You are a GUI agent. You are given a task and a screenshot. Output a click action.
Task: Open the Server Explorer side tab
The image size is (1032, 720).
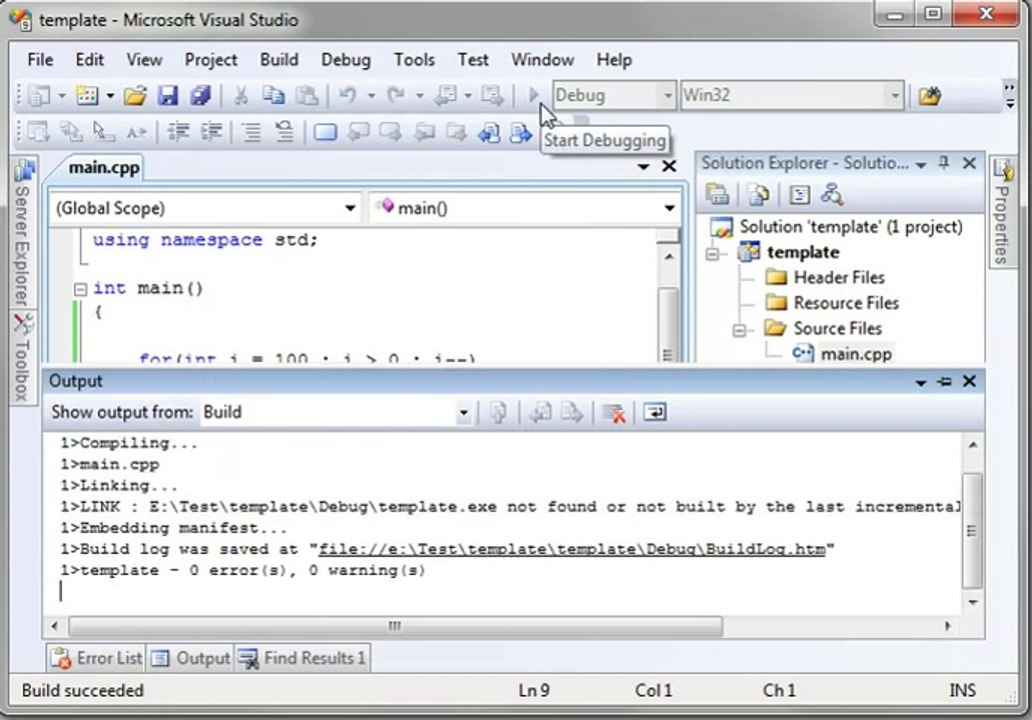click(x=23, y=232)
